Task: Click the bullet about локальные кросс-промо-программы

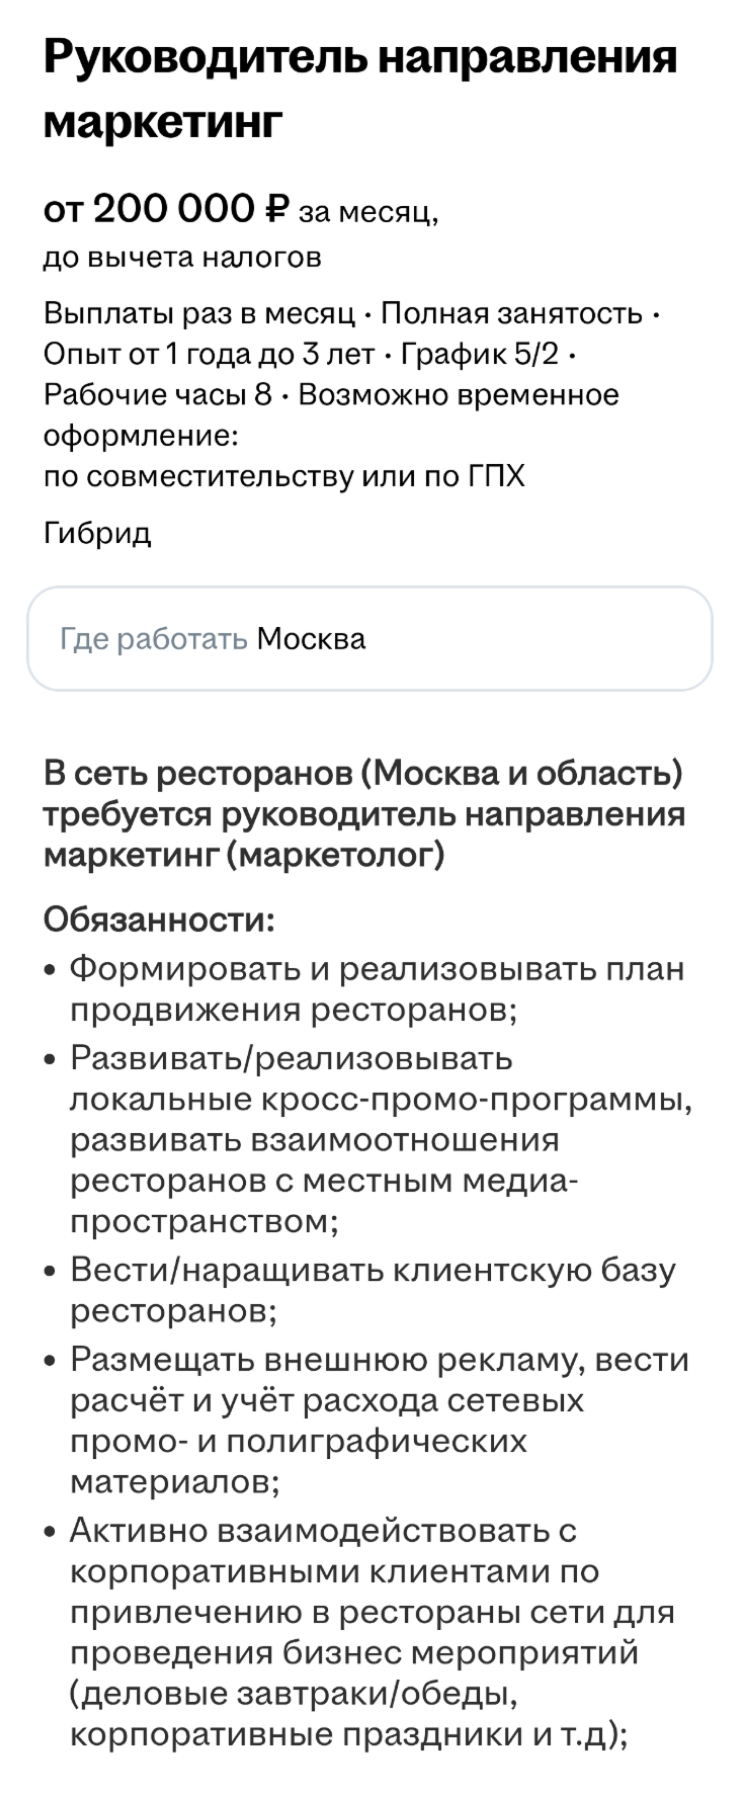Action: 380,1139
